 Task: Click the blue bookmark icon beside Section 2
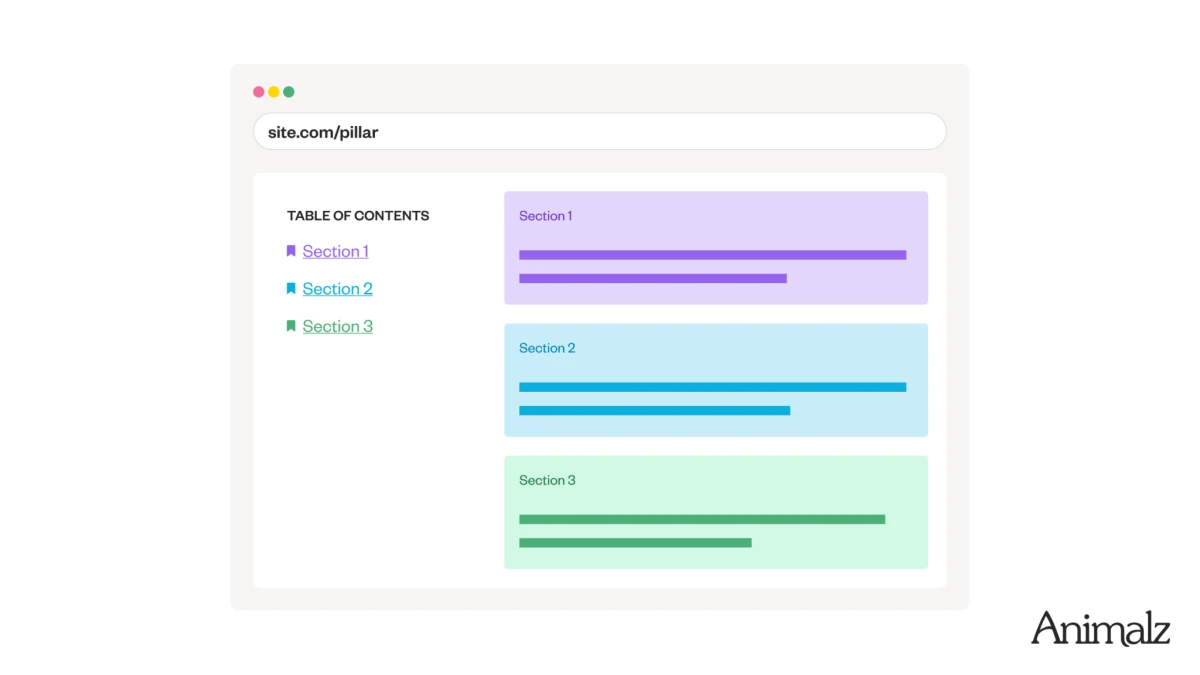coord(291,288)
